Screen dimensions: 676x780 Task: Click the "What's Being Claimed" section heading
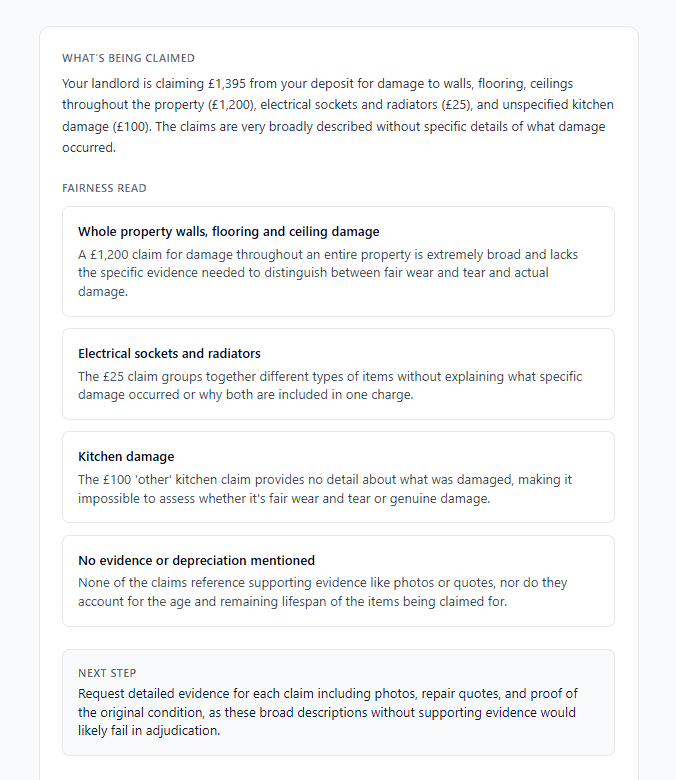pyautogui.click(x=128, y=58)
